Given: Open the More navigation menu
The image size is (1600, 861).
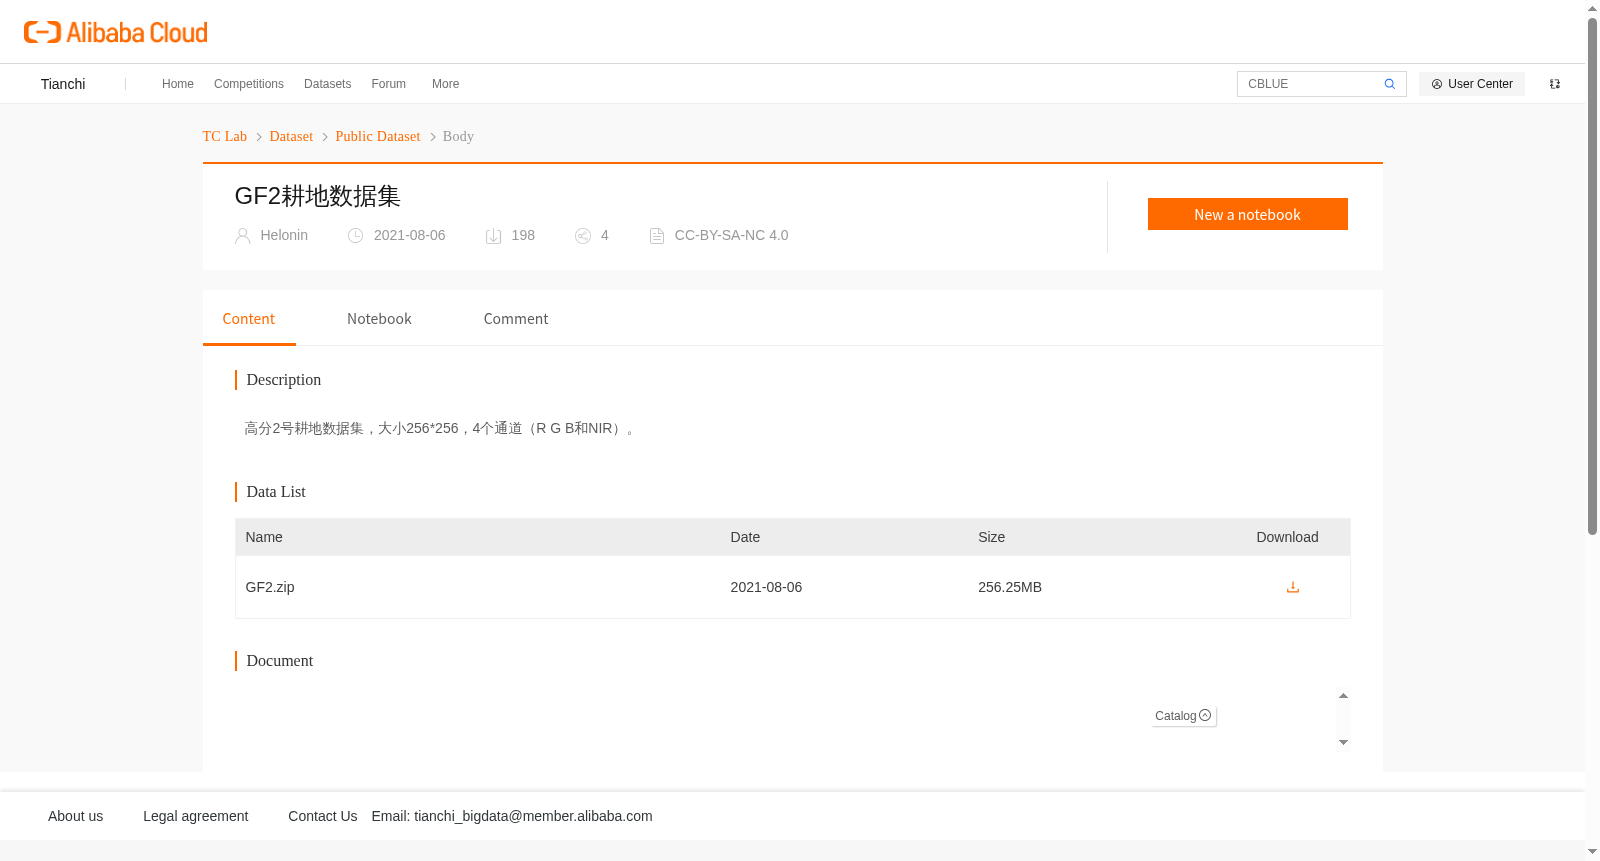Looking at the screenshot, I should click(x=446, y=84).
